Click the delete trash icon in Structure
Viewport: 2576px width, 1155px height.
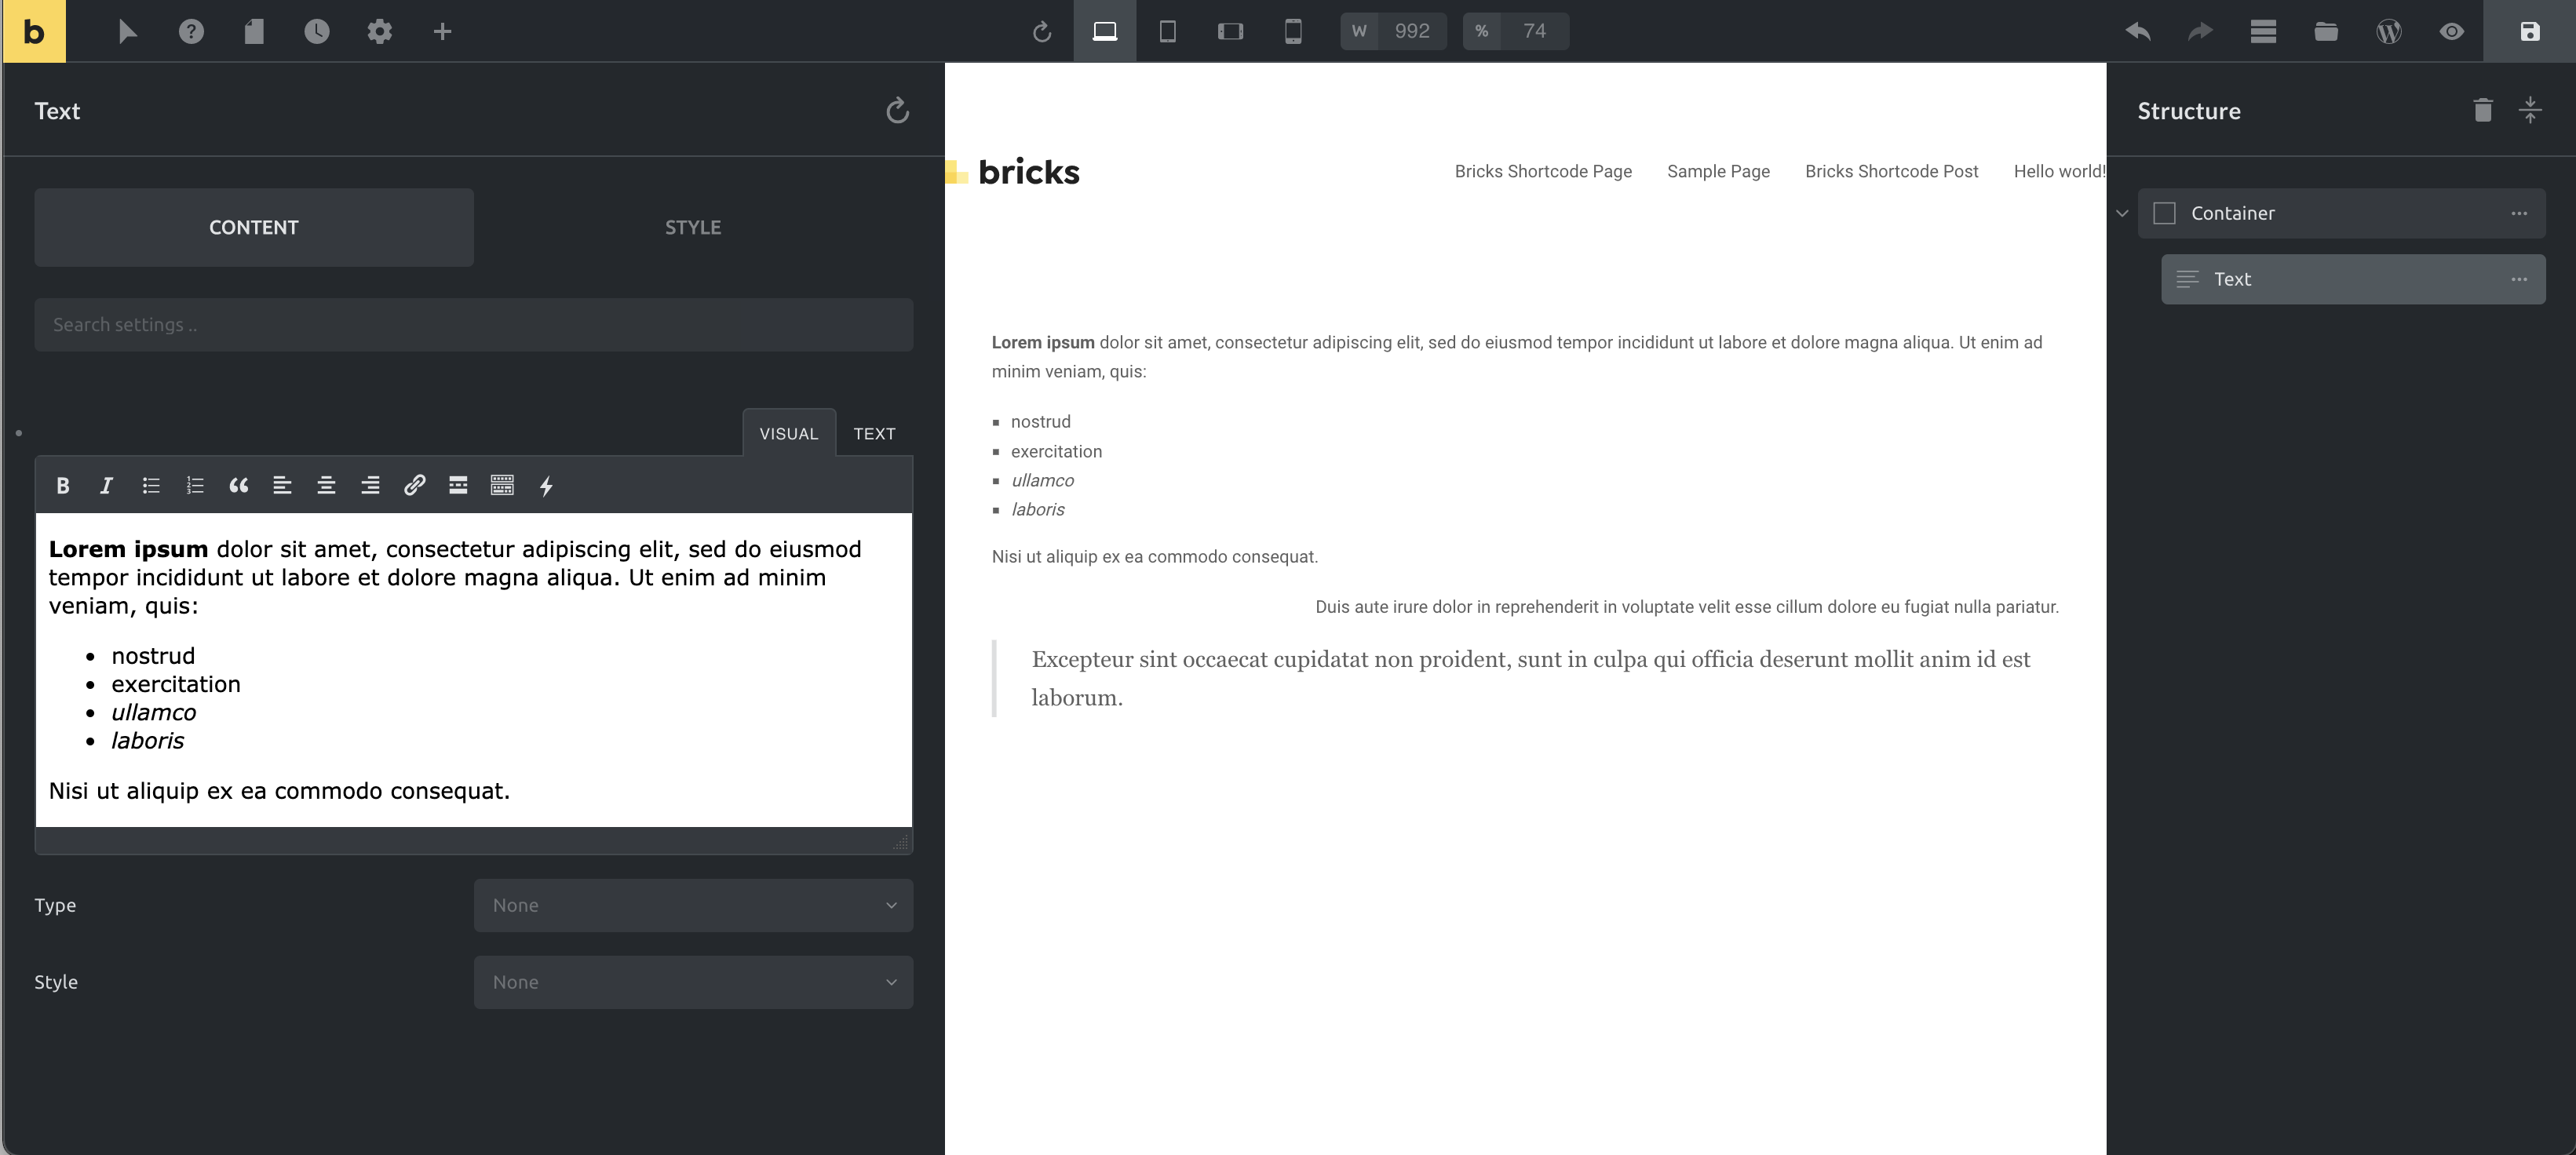(2483, 110)
